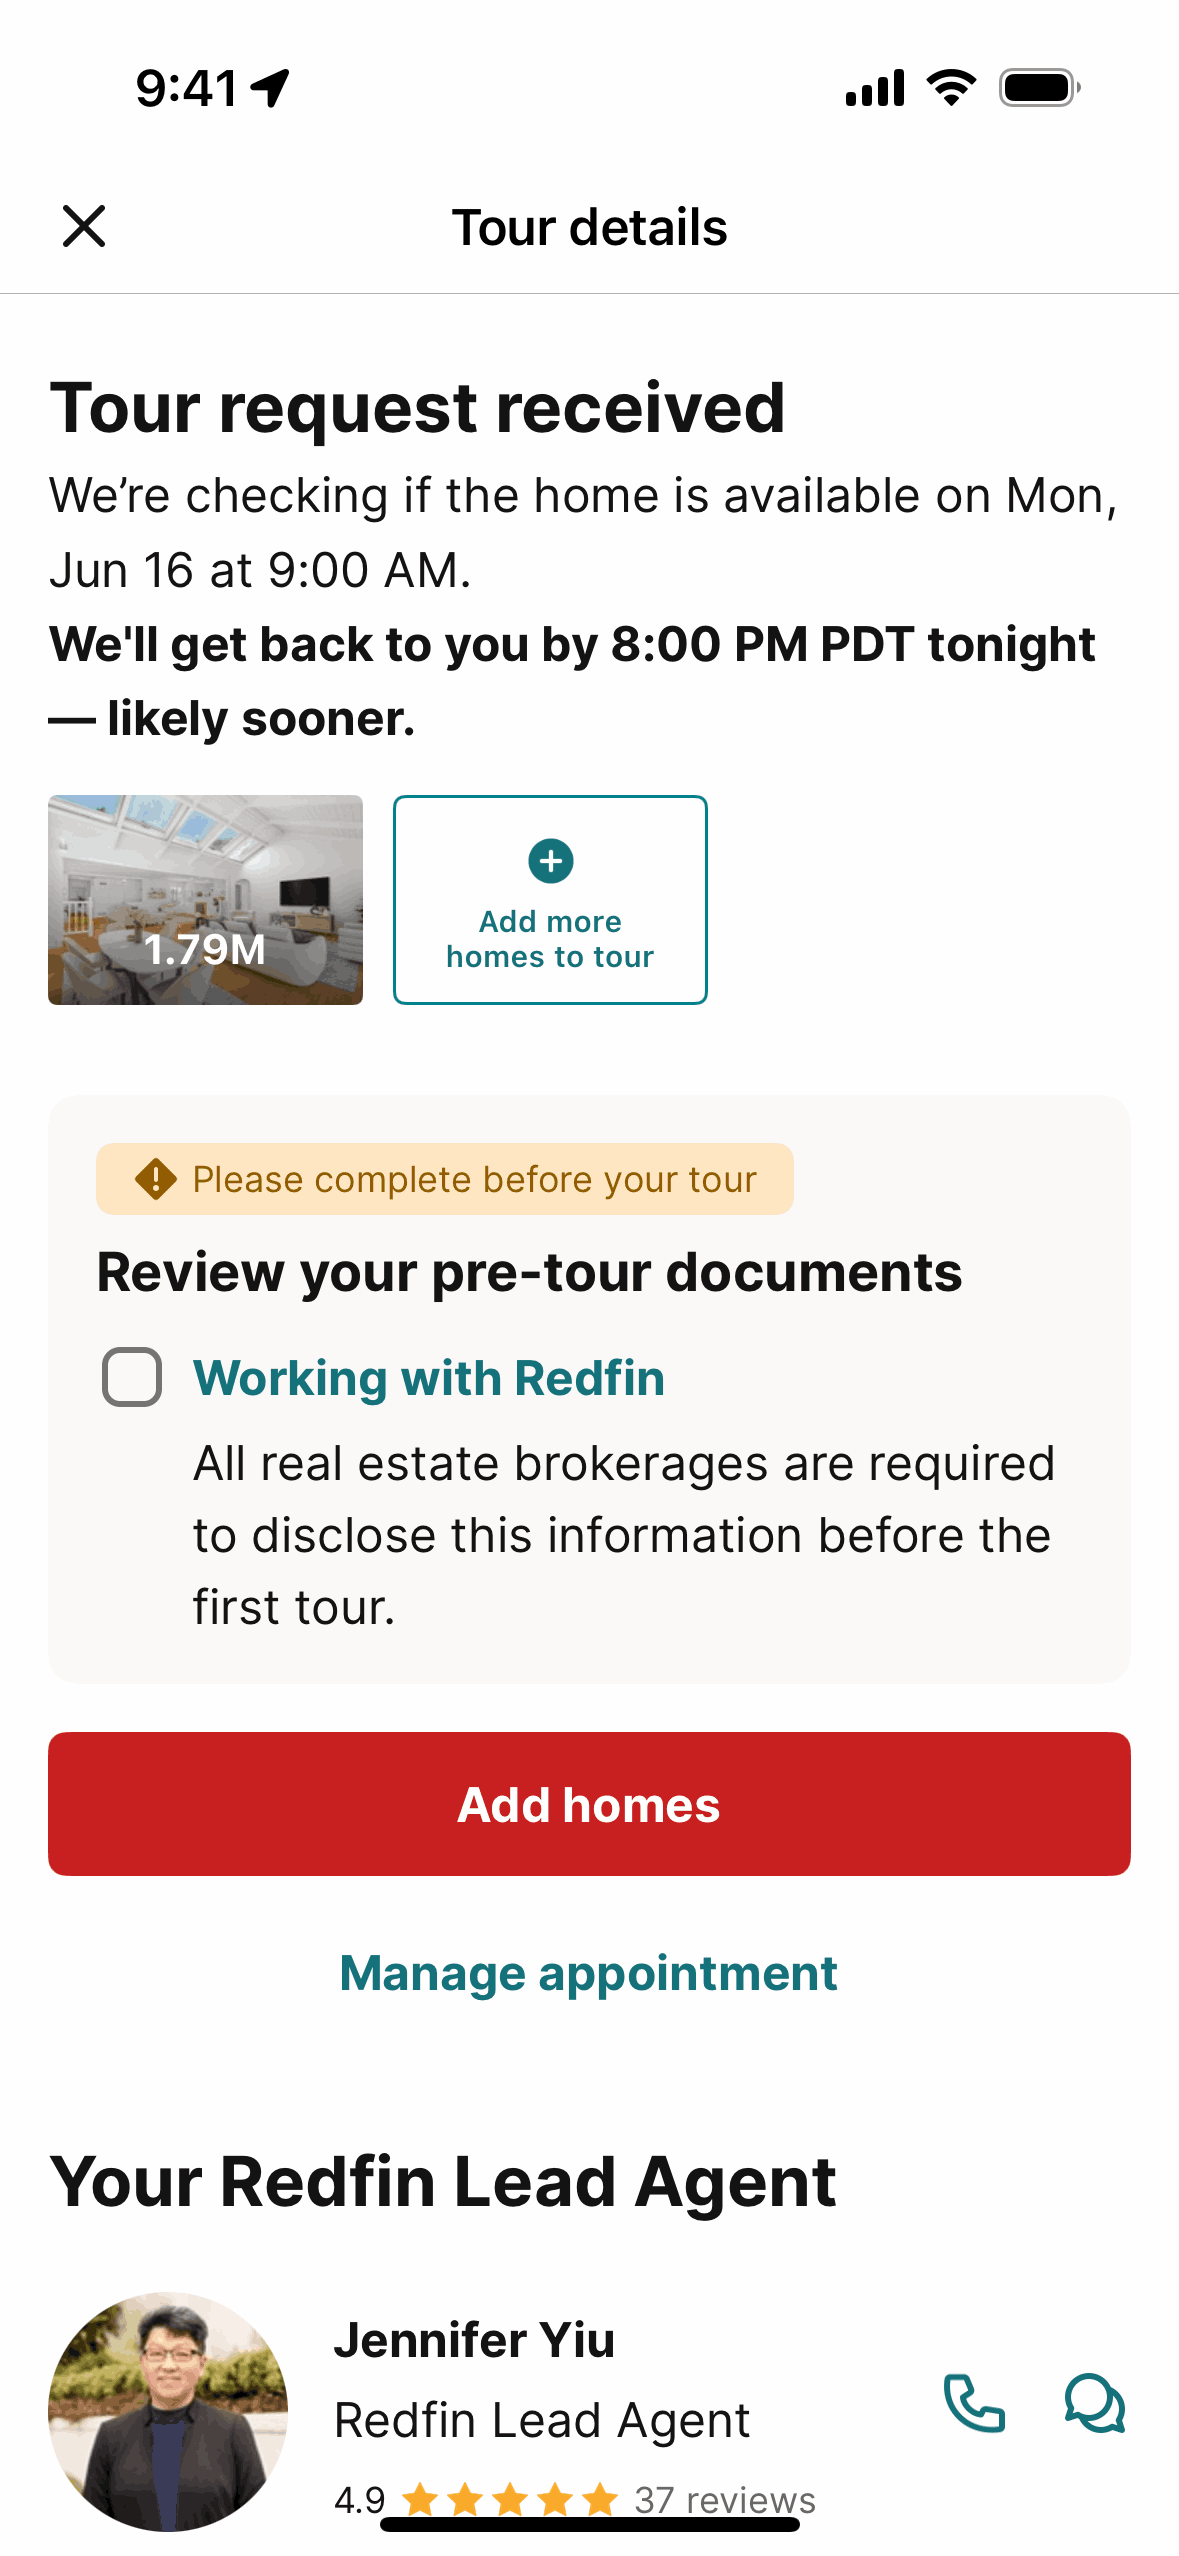Tap the five-star rating
The image size is (1179, 2556).
[510, 2500]
